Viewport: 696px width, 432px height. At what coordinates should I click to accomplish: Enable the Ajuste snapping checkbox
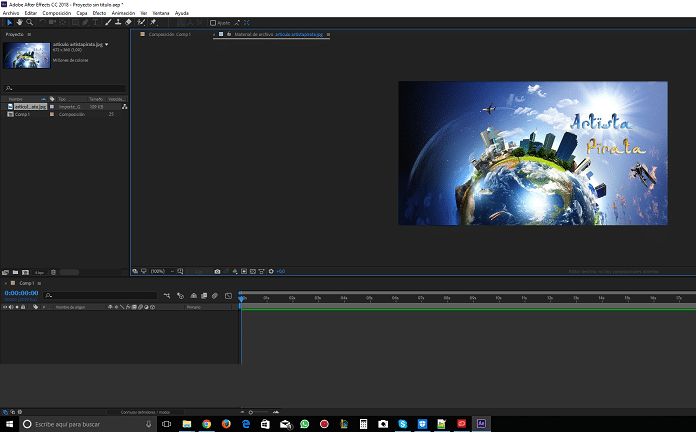tap(213, 23)
